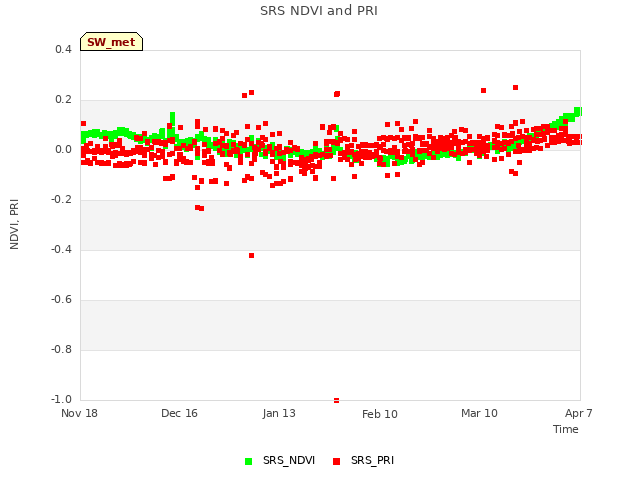Click the -0.2 y-axis tick label
This screenshot has height=480, width=640.
pos(61,200)
